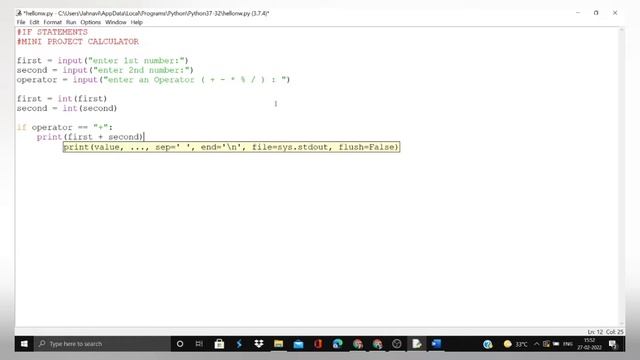Open the Options menu
The height and width of the screenshot is (360, 640).
[x=90, y=22]
